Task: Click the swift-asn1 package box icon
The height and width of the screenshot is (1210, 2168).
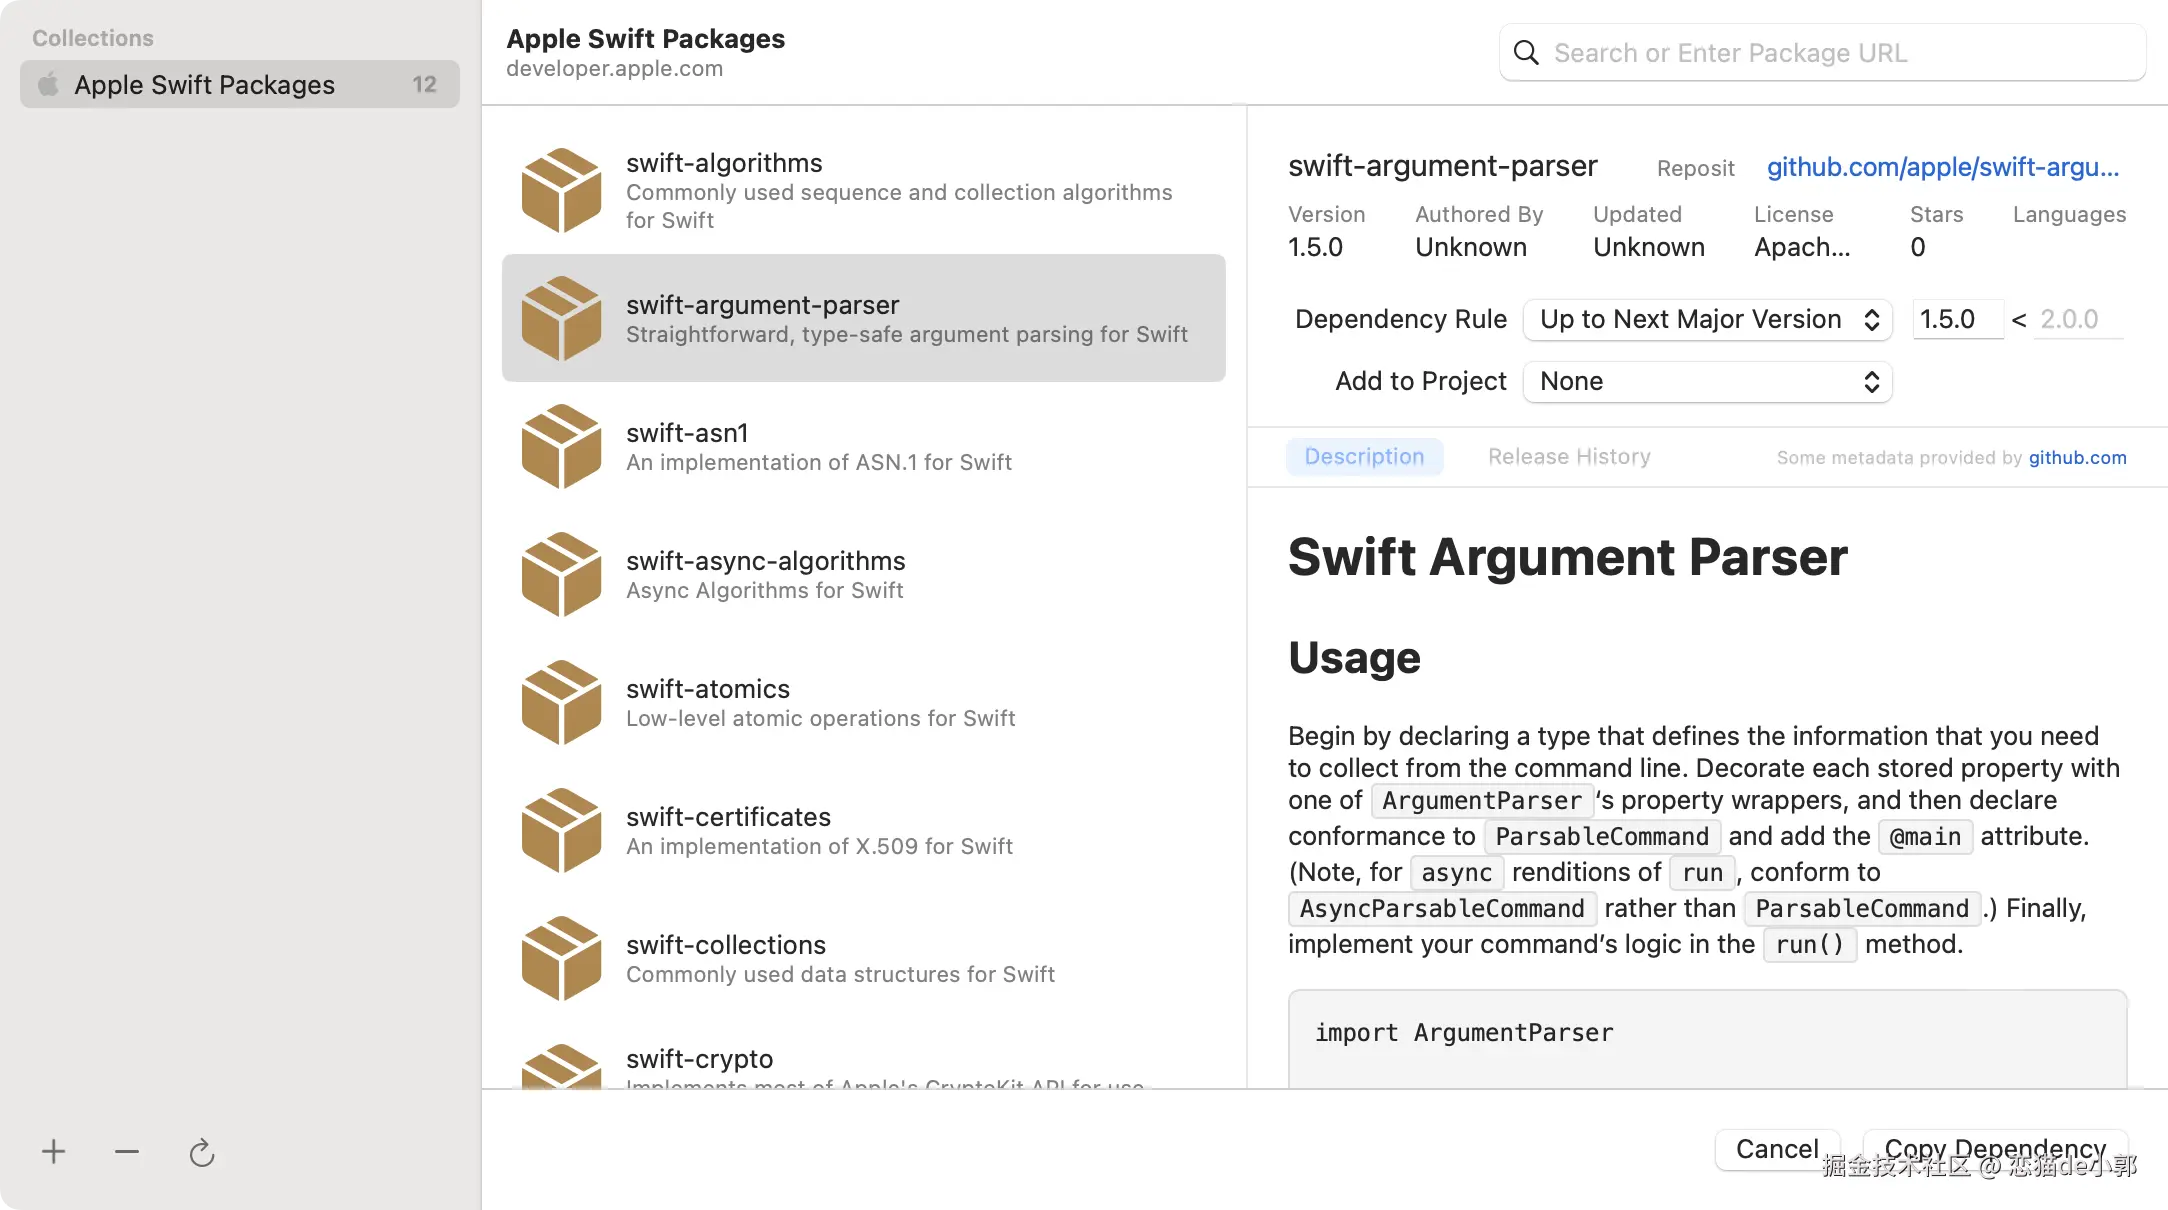Action: point(561,446)
